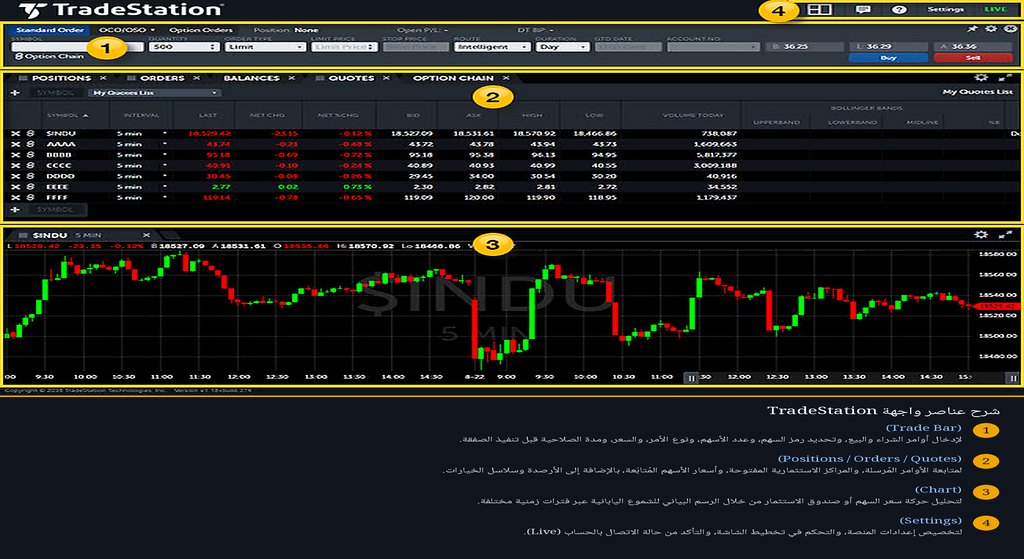The image size is (1024, 559).
Task: Add symbol with plus icon above table
Action: tap(15, 93)
